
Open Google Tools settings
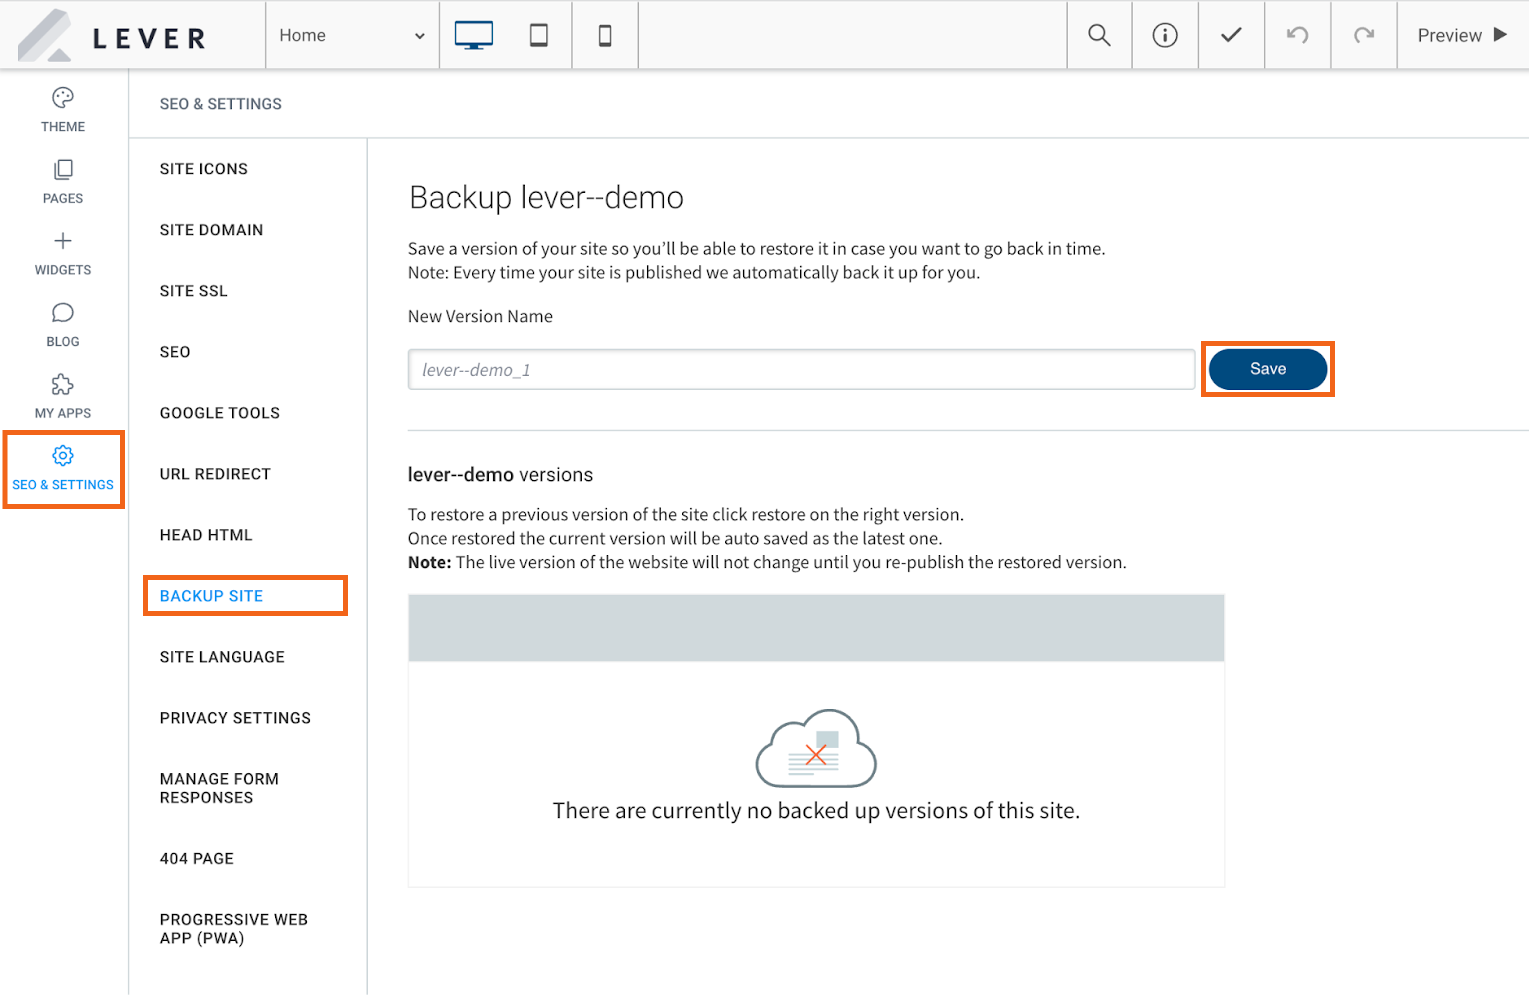coord(220,413)
